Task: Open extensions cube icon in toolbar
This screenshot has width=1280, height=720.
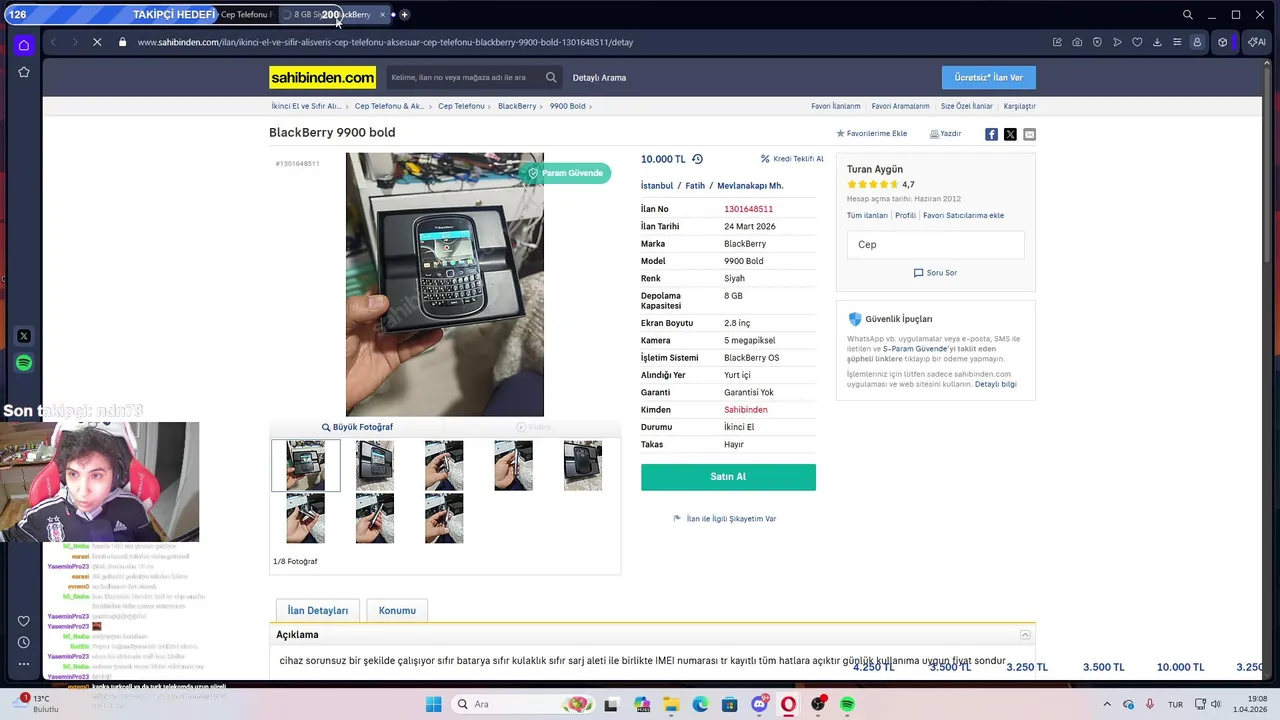Action: 1222,42
